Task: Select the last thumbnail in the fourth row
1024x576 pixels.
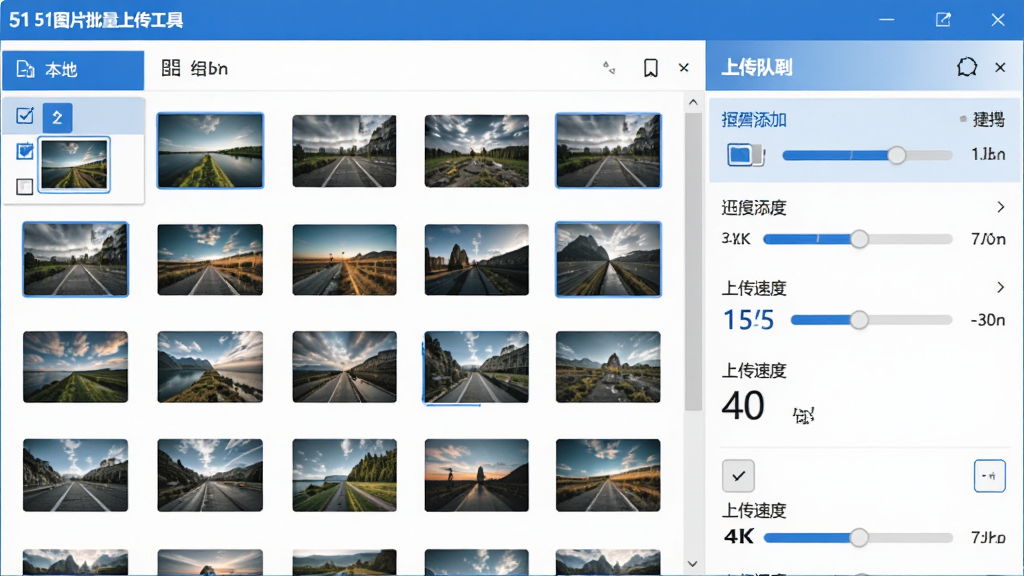Action: 608,475
